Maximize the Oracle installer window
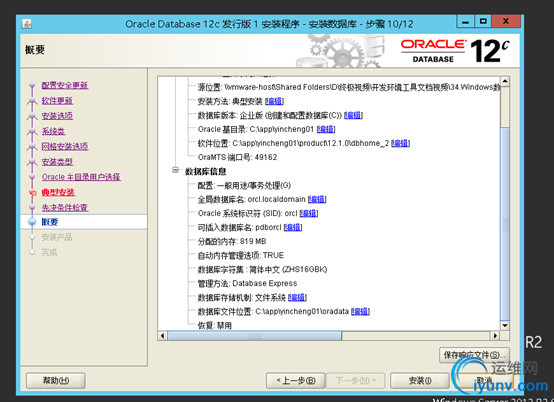554x402 pixels. [483, 22]
